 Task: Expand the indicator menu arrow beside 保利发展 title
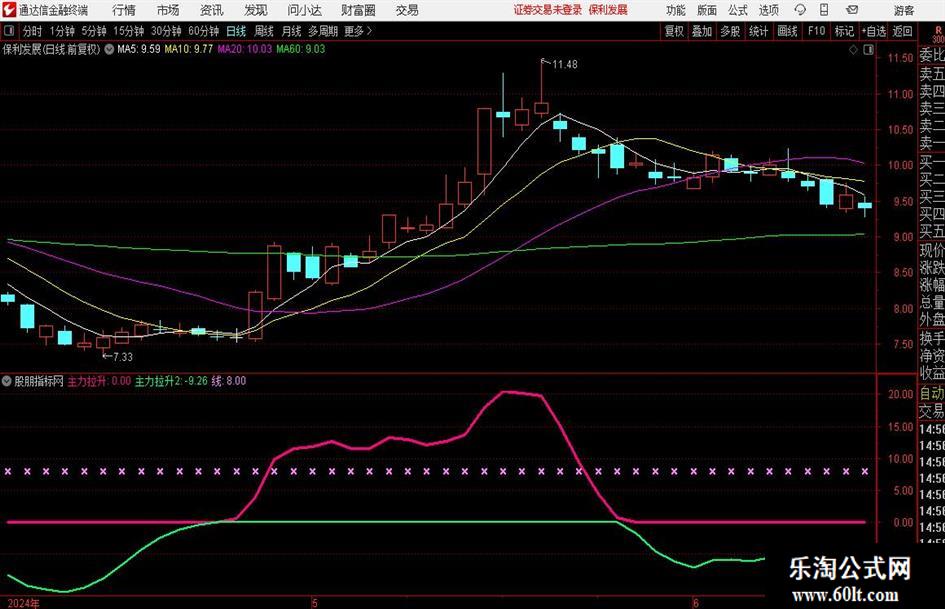tap(109, 49)
